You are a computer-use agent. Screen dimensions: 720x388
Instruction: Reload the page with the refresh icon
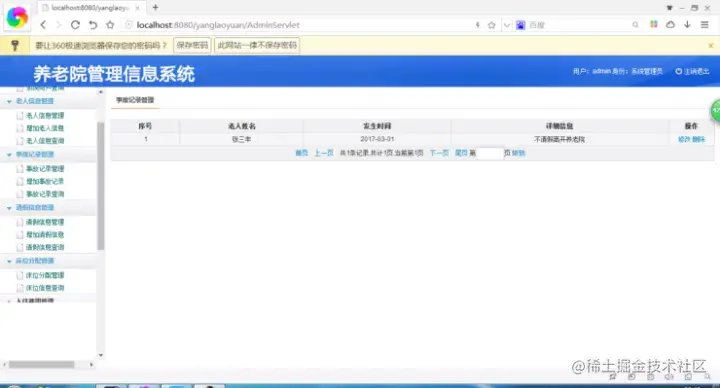[x=75, y=25]
